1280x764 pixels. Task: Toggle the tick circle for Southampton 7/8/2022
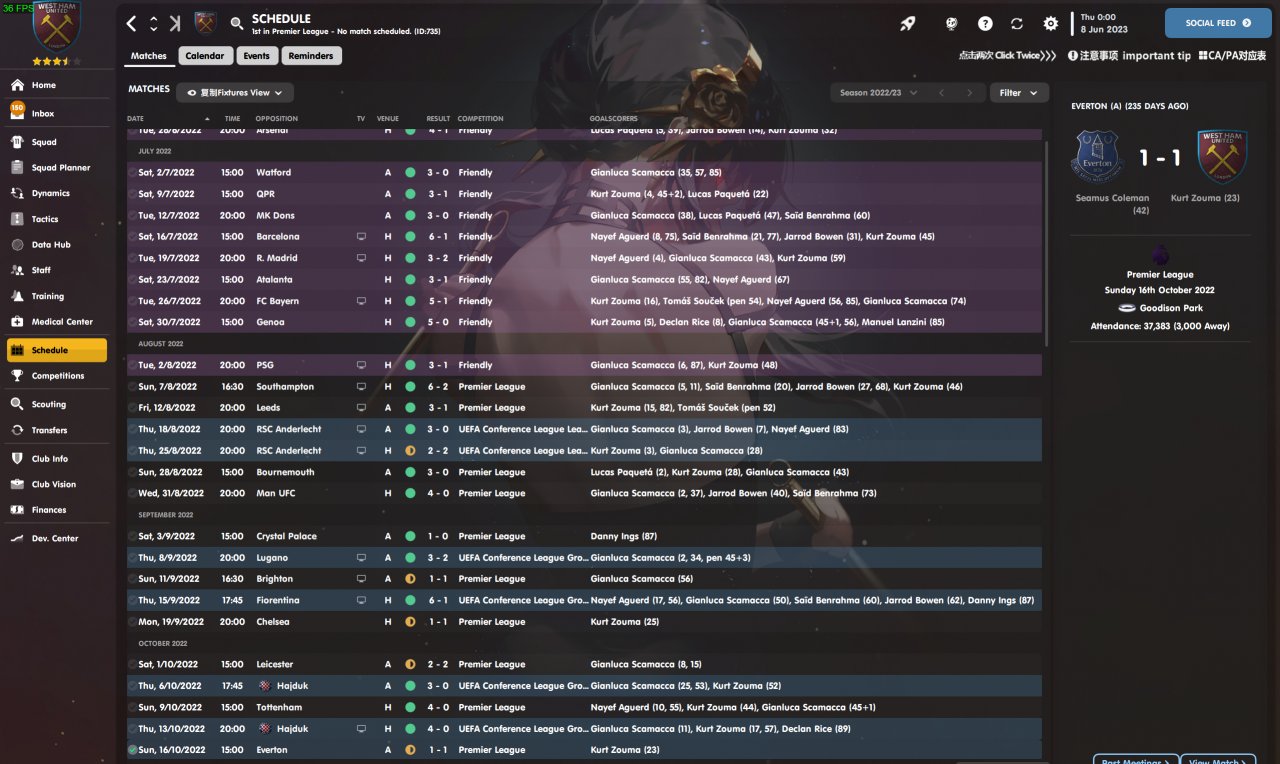click(x=132, y=387)
